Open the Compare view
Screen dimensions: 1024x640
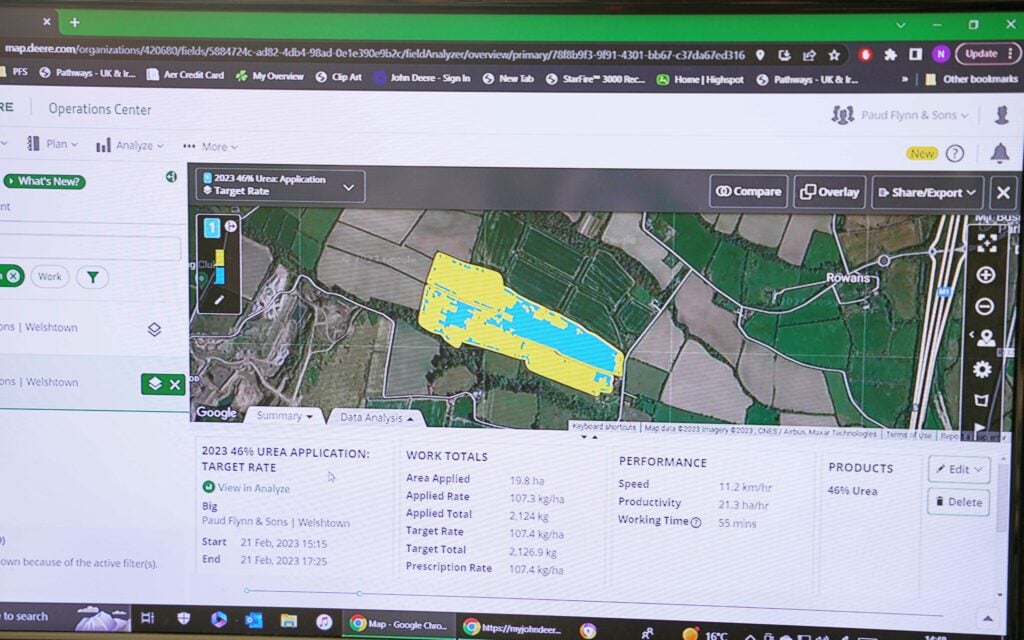[x=748, y=192]
